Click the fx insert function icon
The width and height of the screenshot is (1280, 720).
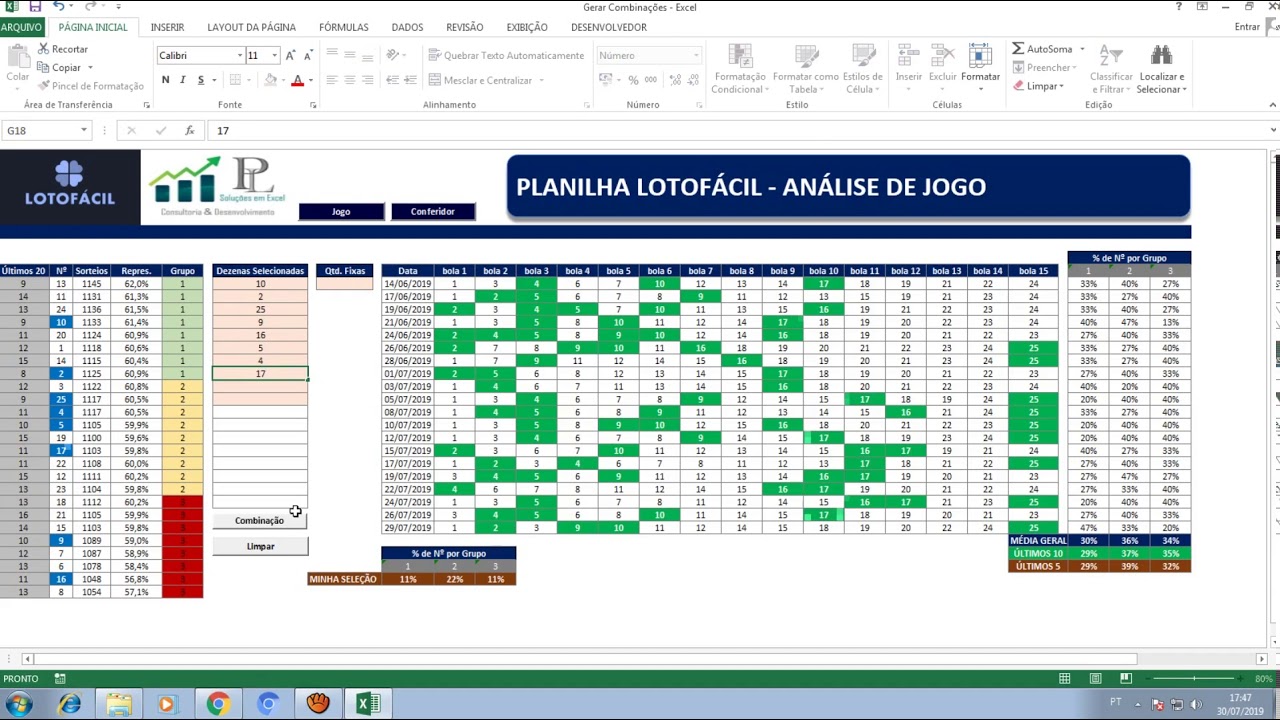[189, 130]
